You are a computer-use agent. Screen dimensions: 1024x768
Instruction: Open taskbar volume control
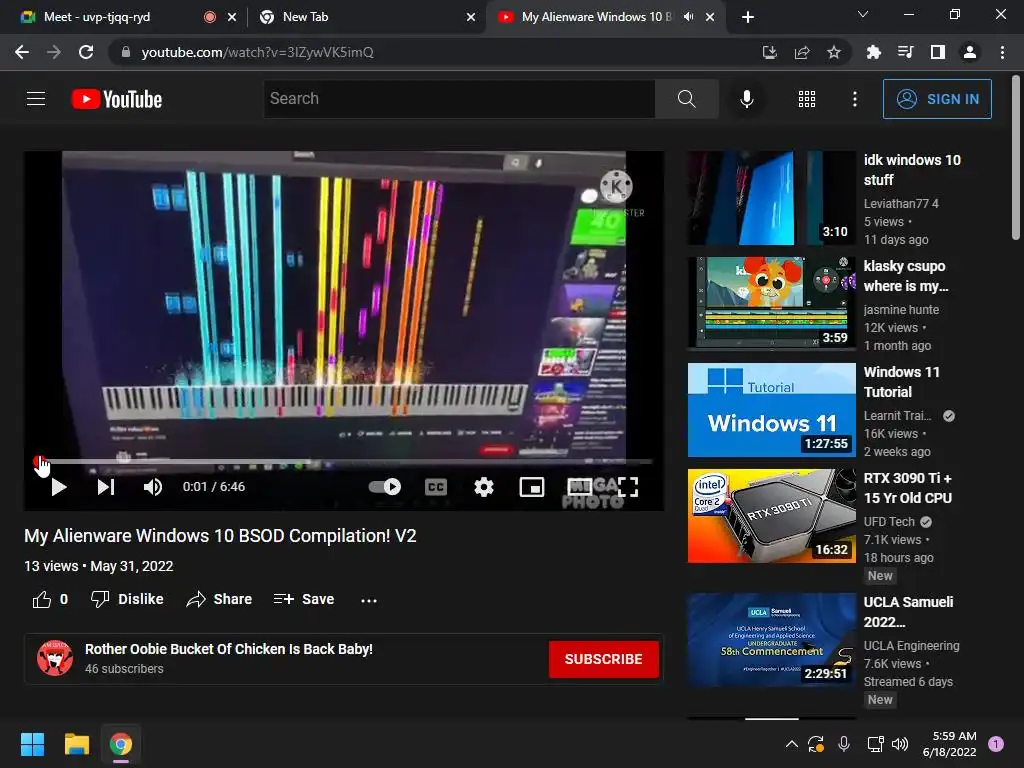(900, 744)
